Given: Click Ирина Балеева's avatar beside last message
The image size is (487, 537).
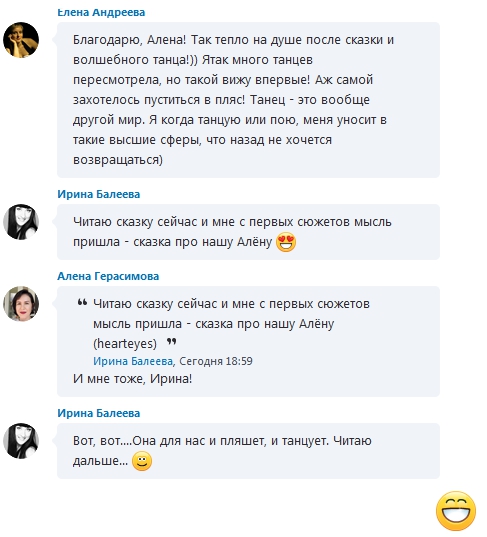Looking at the screenshot, I should coord(21,441).
